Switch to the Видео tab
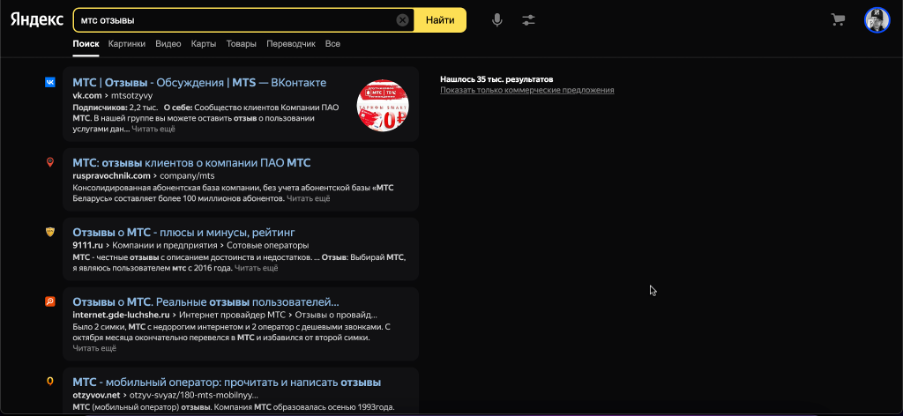 168,44
